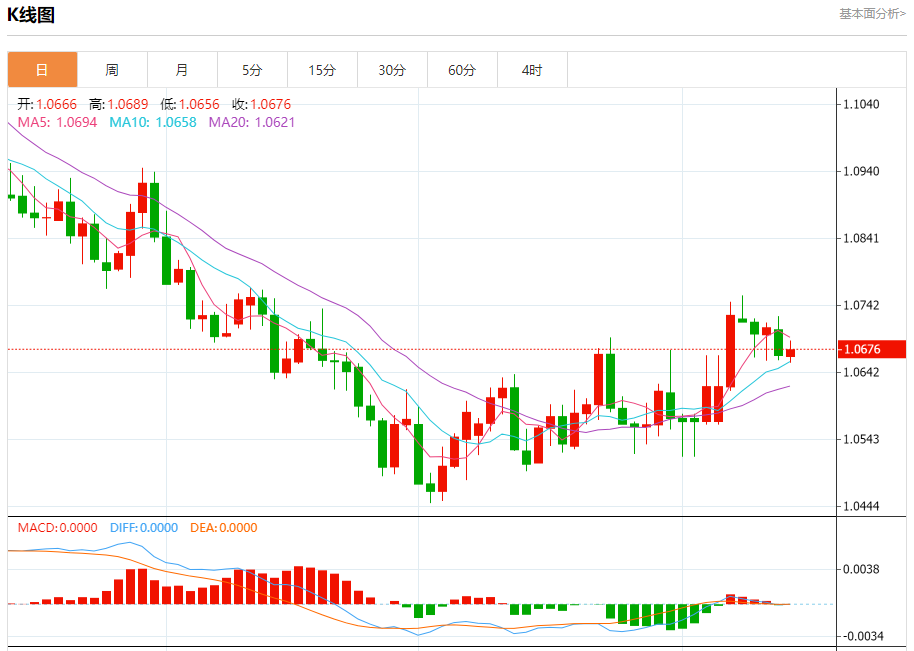Image resolution: width=914 pixels, height=651 pixels.
Task: Click the MA5: 1.0694 label
Action: [x=57, y=122]
